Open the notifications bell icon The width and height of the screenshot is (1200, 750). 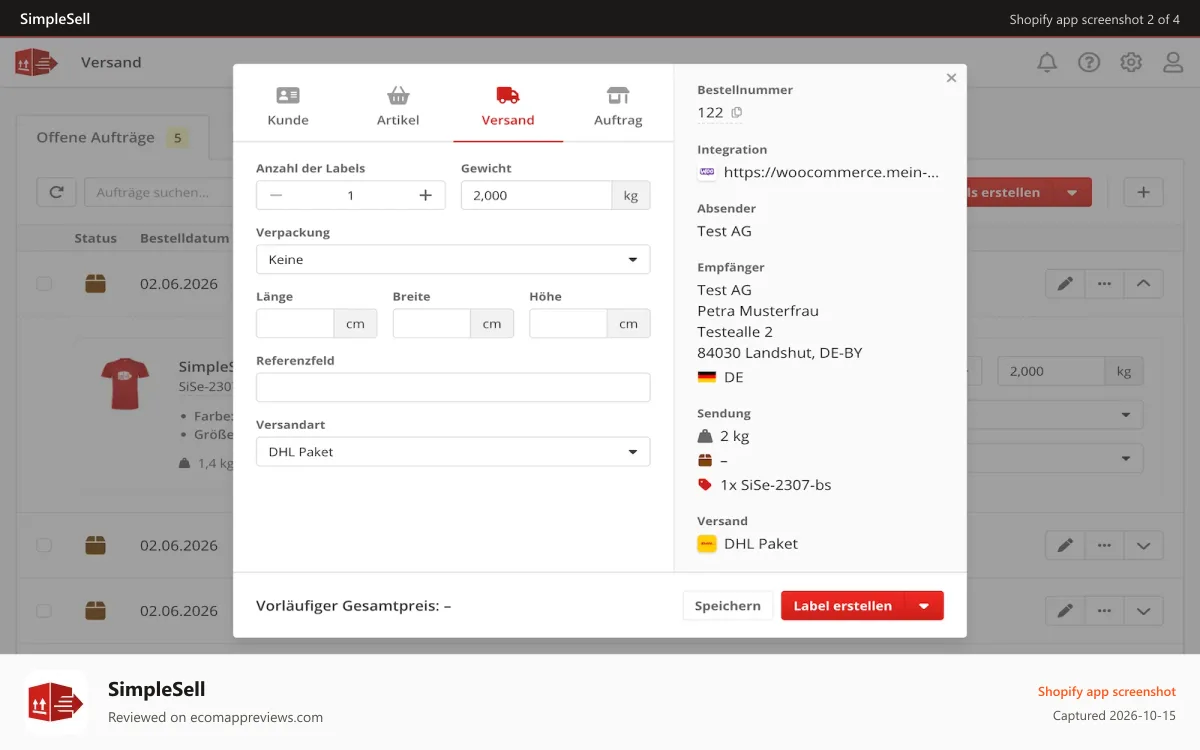point(1047,62)
